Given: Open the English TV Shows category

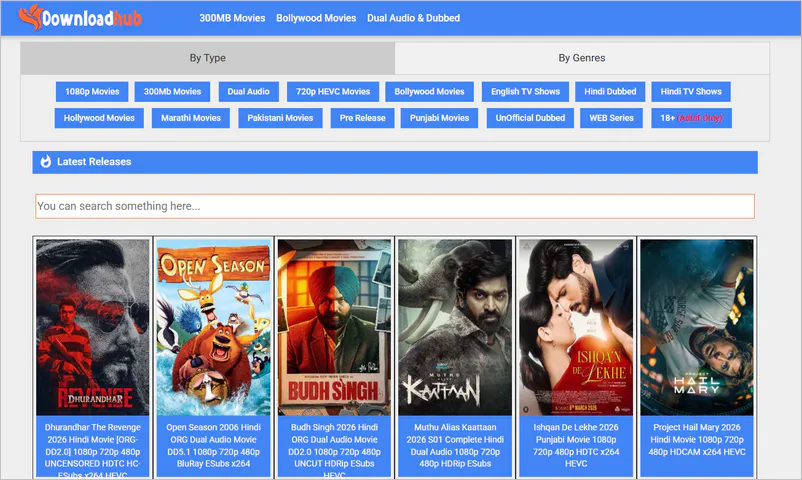Looking at the screenshot, I should (525, 92).
